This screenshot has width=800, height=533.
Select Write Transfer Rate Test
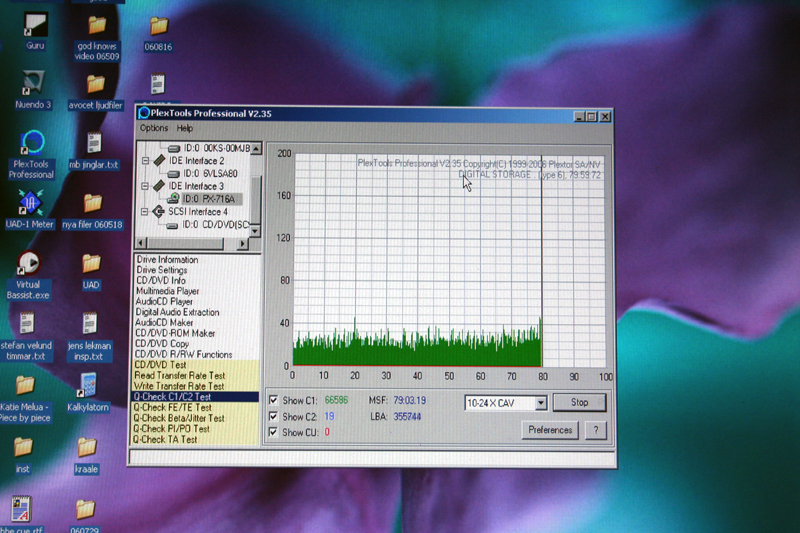179,386
